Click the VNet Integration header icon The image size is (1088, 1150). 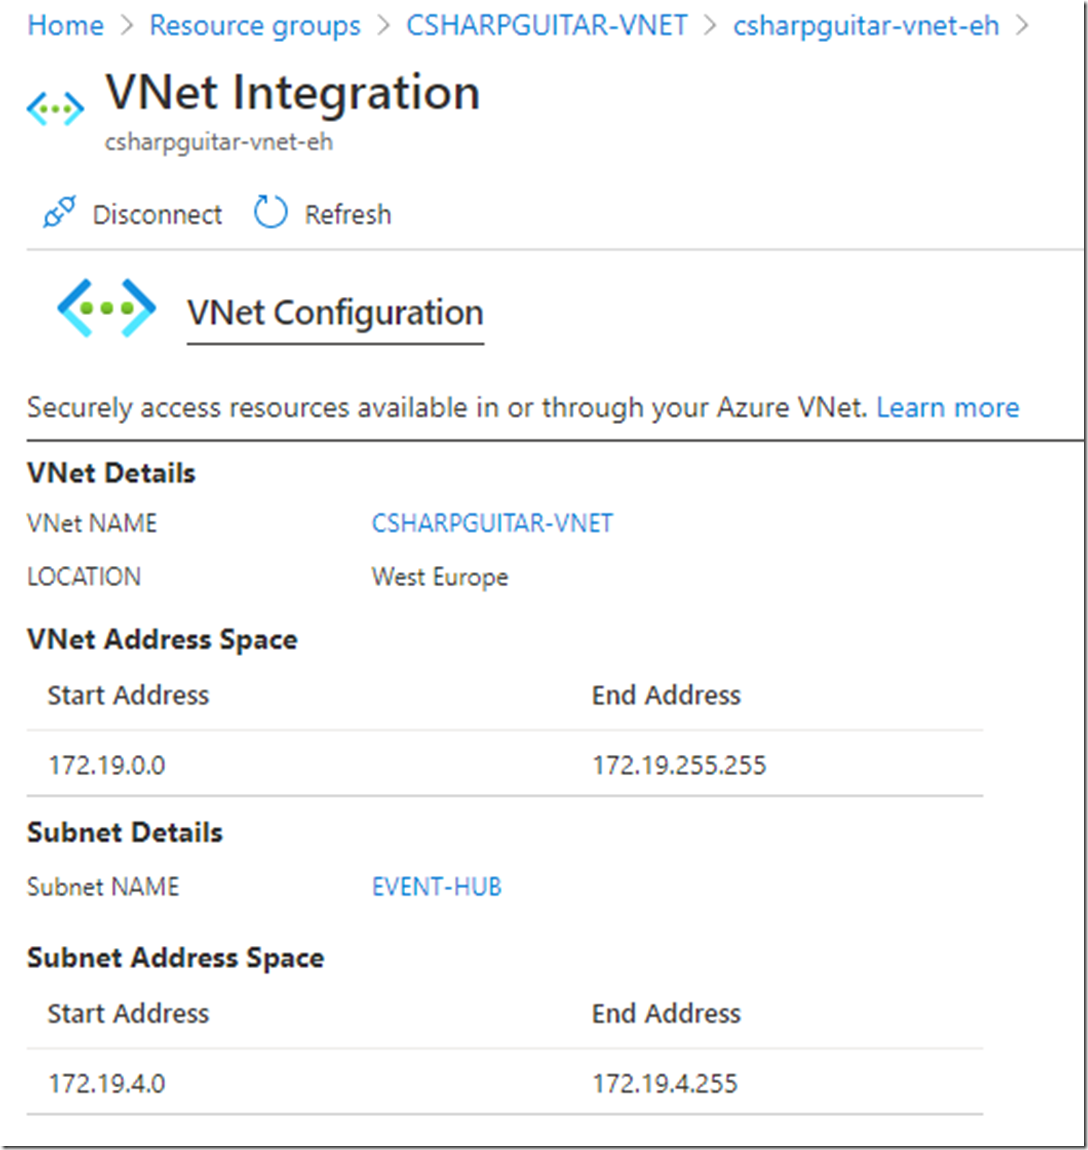55,109
